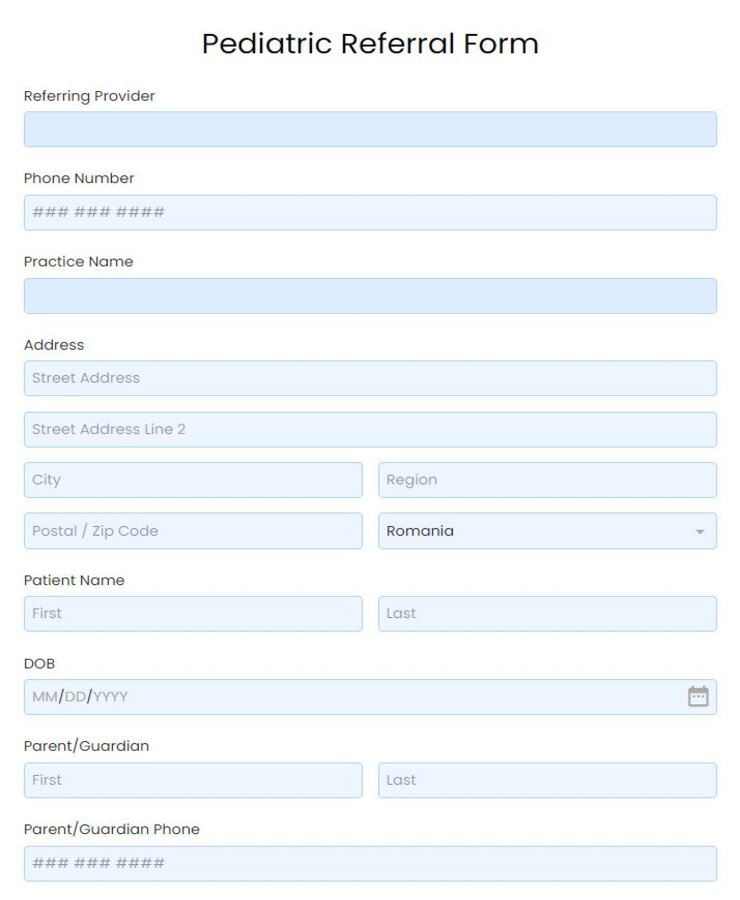Click the Pediatric Referral Form title

(x=370, y=44)
